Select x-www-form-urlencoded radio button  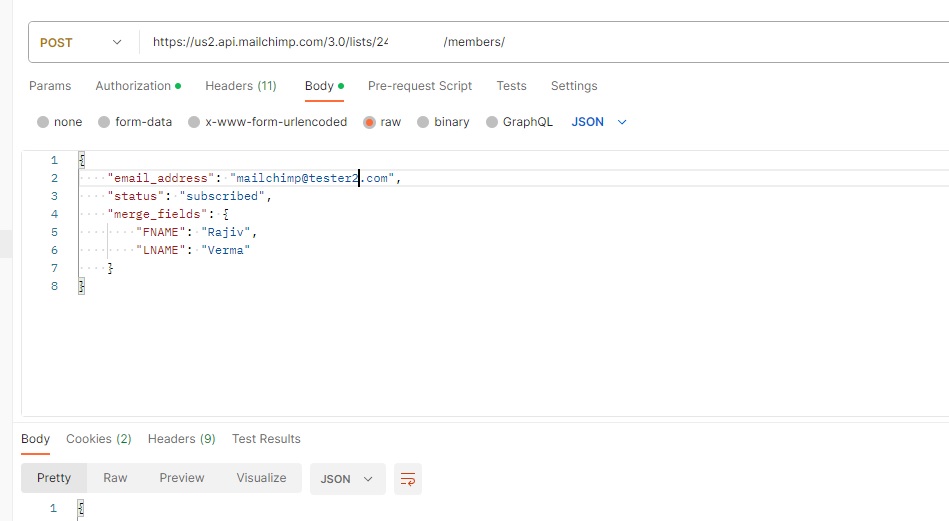(194, 122)
